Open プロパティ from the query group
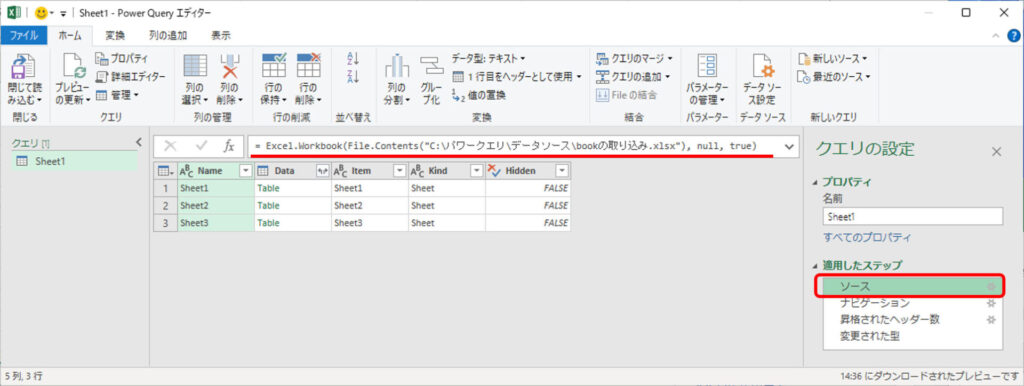The width and height of the screenshot is (1024, 386). pos(121,59)
